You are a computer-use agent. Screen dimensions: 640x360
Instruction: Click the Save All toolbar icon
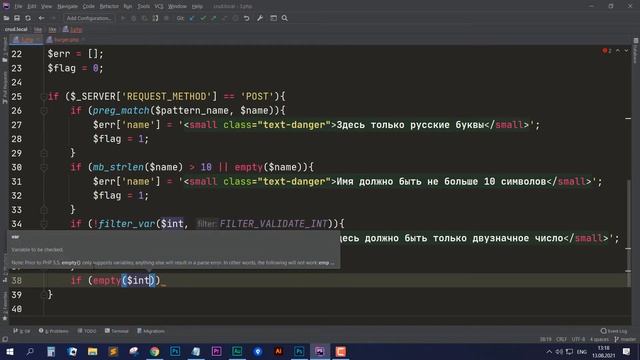pyautogui.click(x=17, y=18)
